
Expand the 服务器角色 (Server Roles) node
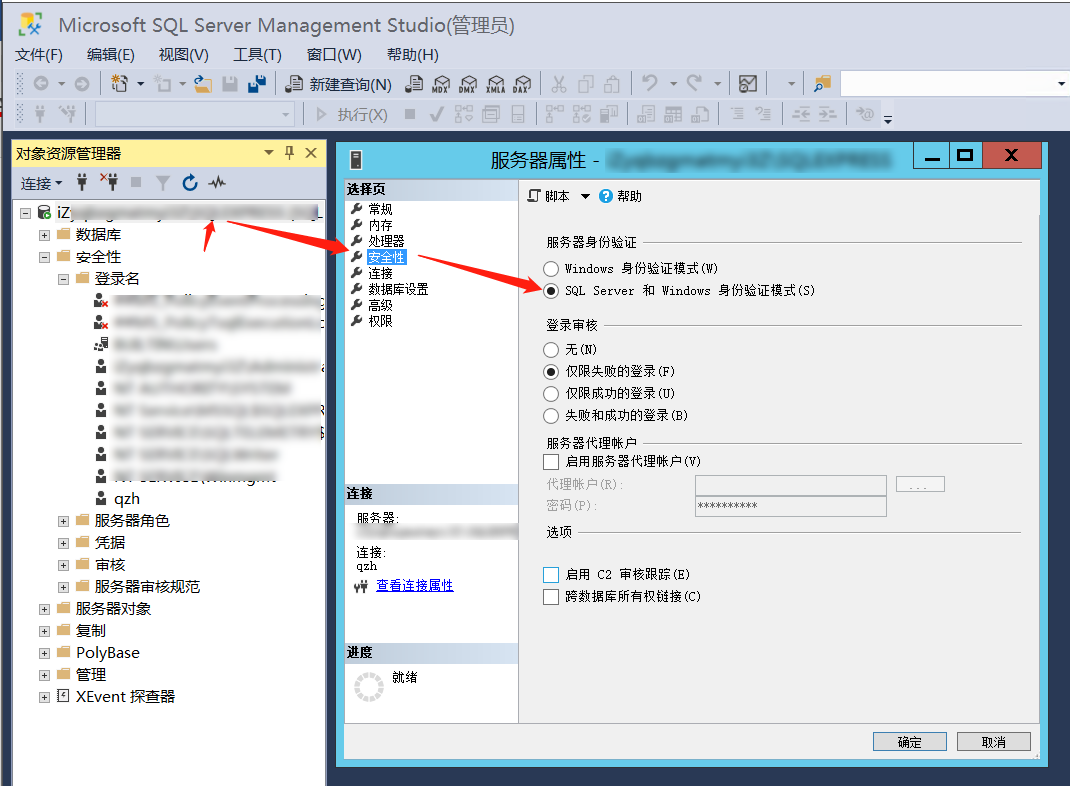pyautogui.click(x=63, y=521)
